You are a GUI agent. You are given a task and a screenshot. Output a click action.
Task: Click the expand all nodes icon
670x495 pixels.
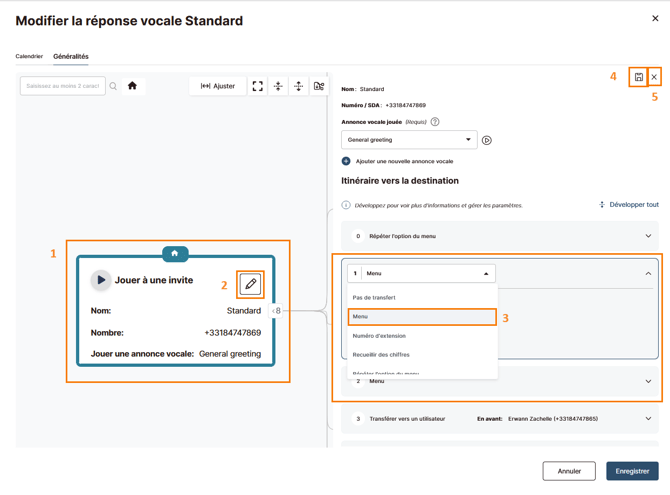(x=299, y=86)
